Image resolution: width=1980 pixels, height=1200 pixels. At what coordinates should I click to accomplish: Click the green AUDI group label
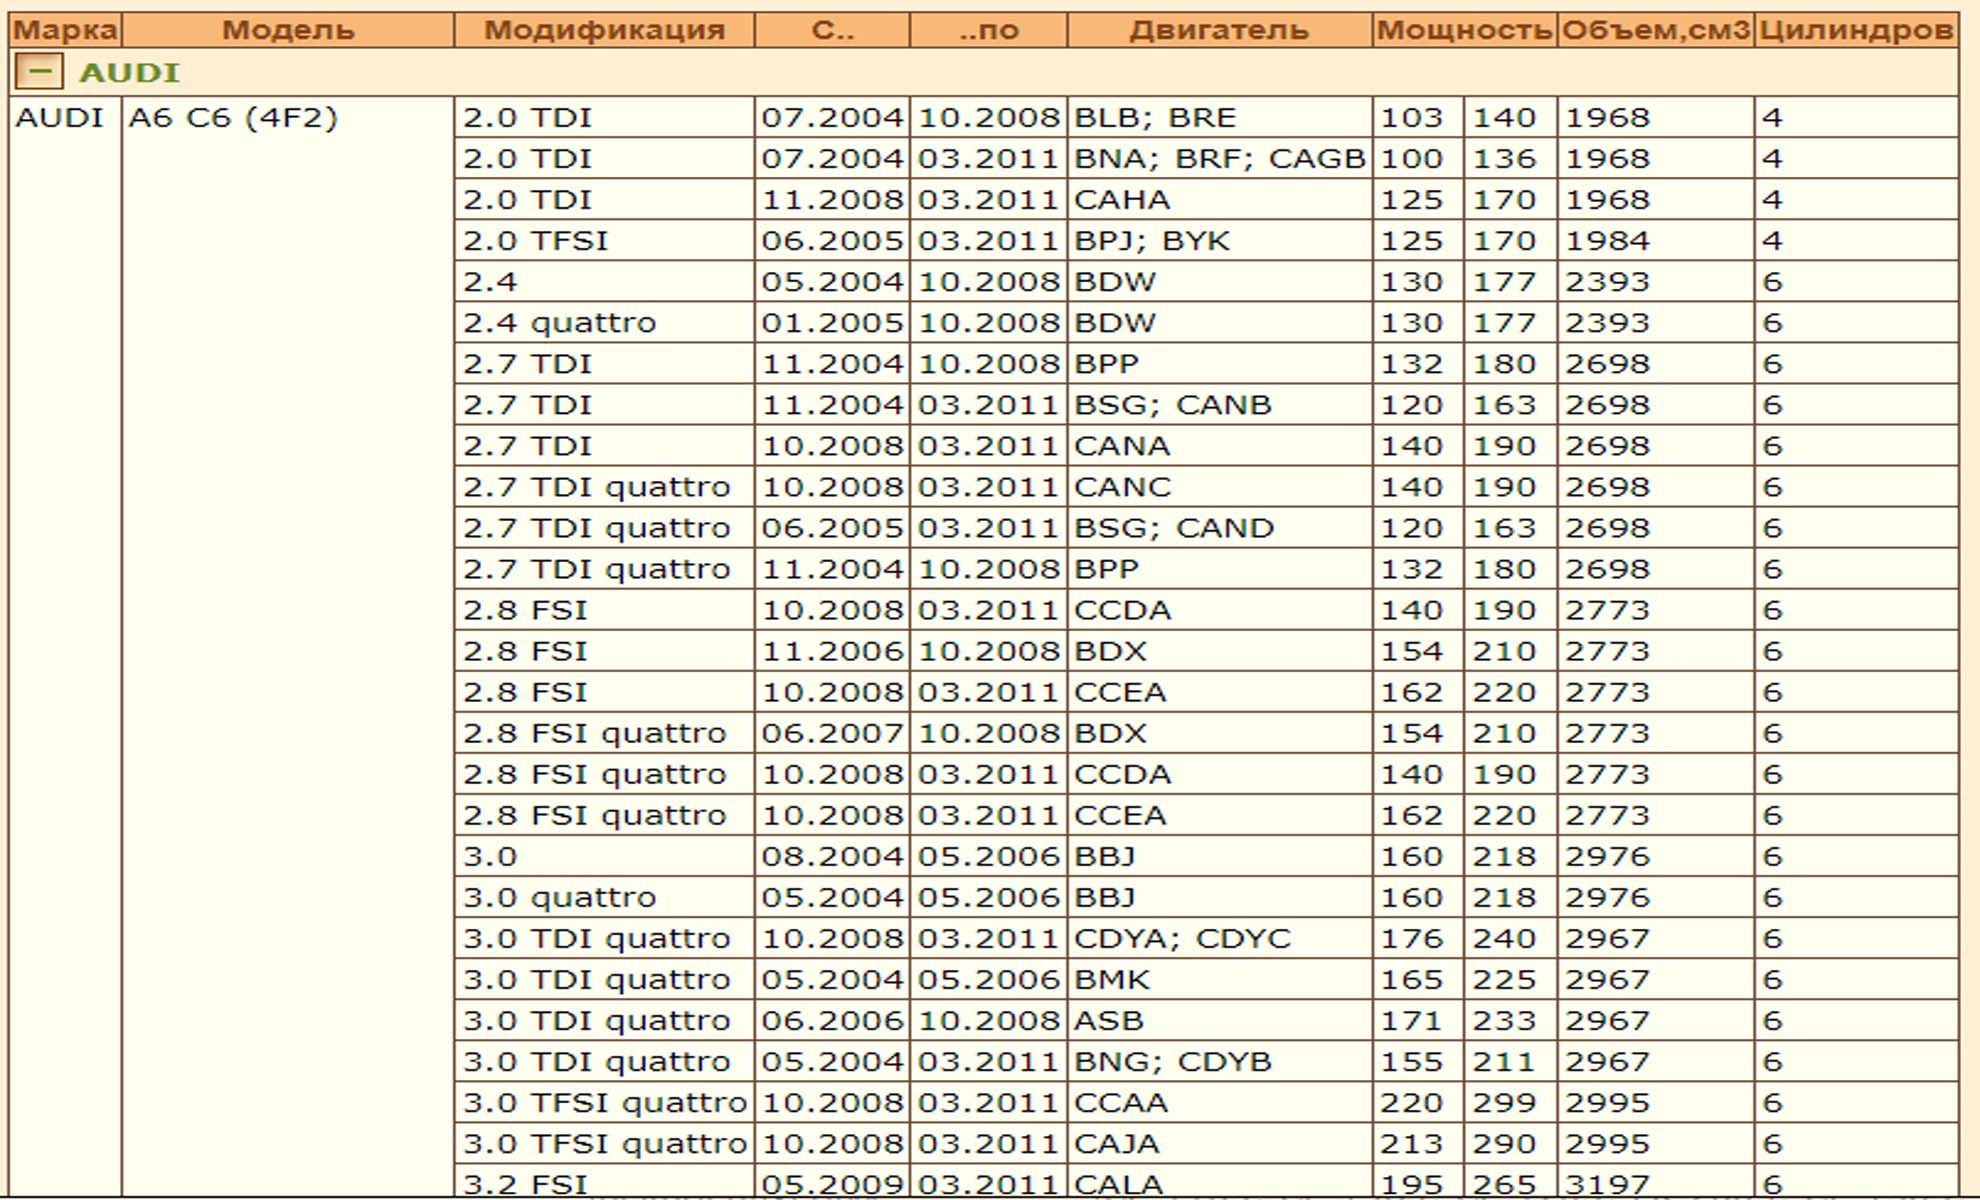(x=129, y=73)
